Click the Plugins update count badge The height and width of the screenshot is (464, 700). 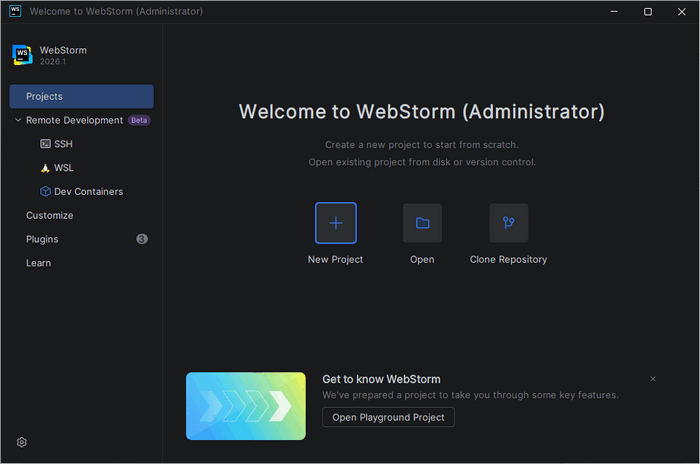142,239
